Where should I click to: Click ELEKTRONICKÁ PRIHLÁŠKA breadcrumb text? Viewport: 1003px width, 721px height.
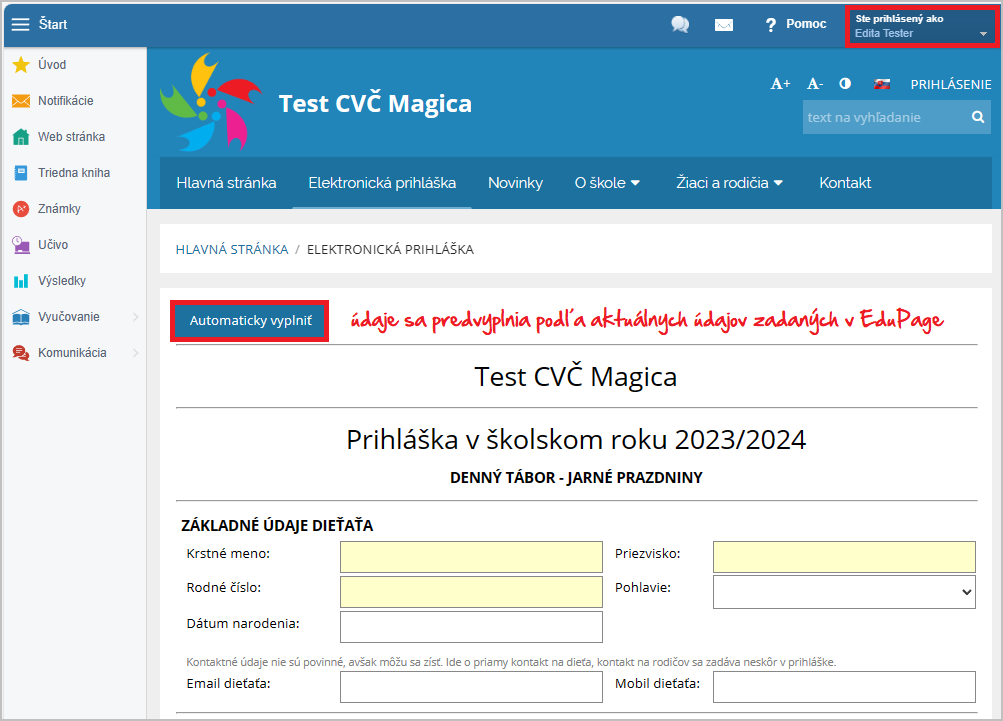pyautogui.click(x=390, y=250)
